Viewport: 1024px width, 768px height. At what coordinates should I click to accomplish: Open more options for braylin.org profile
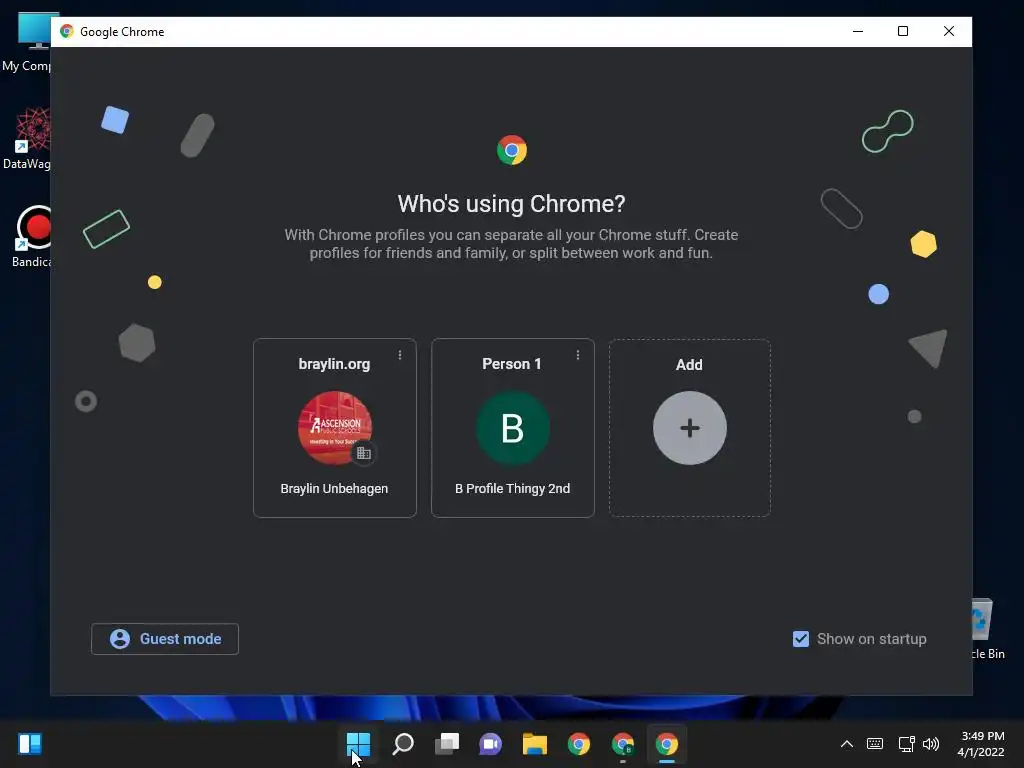click(400, 355)
